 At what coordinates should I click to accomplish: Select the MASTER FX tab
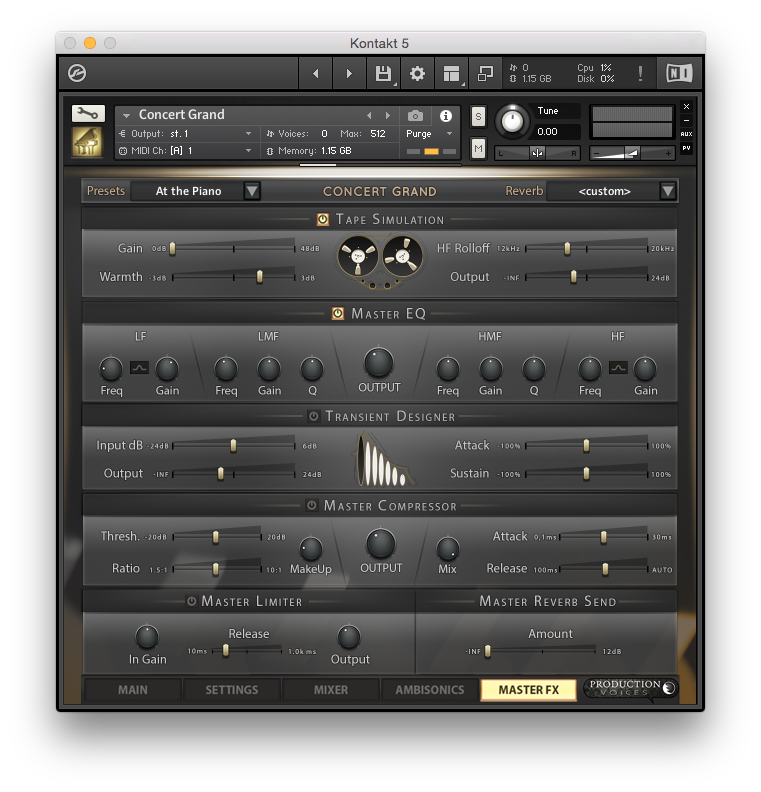pyautogui.click(x=529, y=690)
